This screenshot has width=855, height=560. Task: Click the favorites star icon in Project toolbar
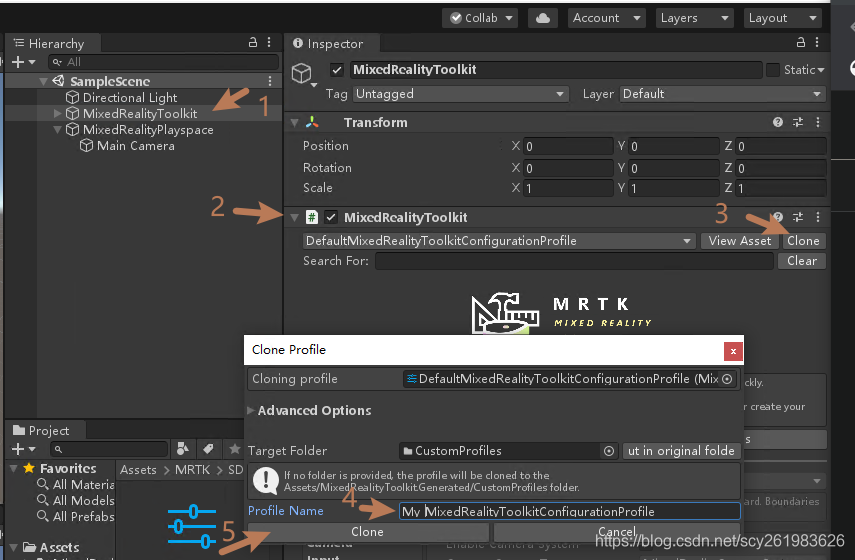point(234,449)
